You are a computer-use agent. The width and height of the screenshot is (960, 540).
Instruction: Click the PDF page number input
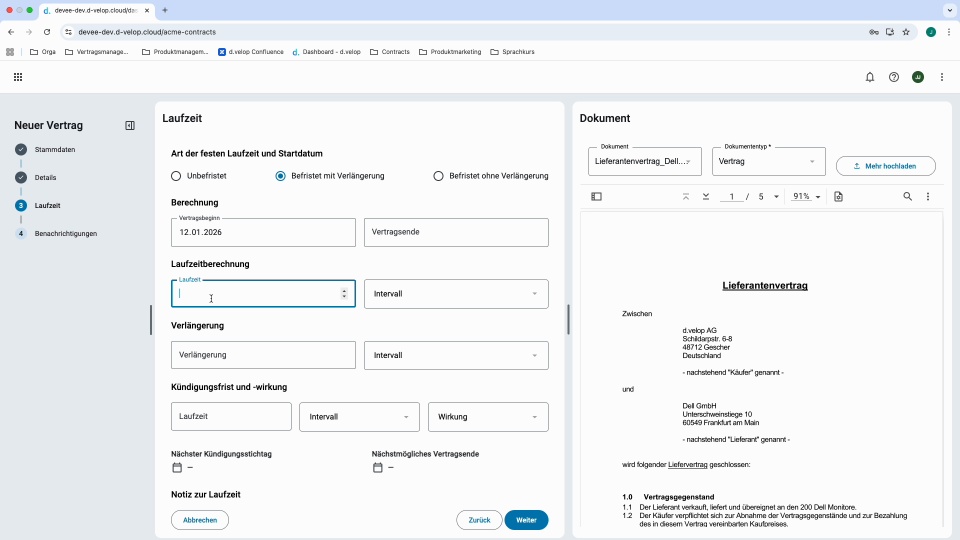click(x=731, y=197)
